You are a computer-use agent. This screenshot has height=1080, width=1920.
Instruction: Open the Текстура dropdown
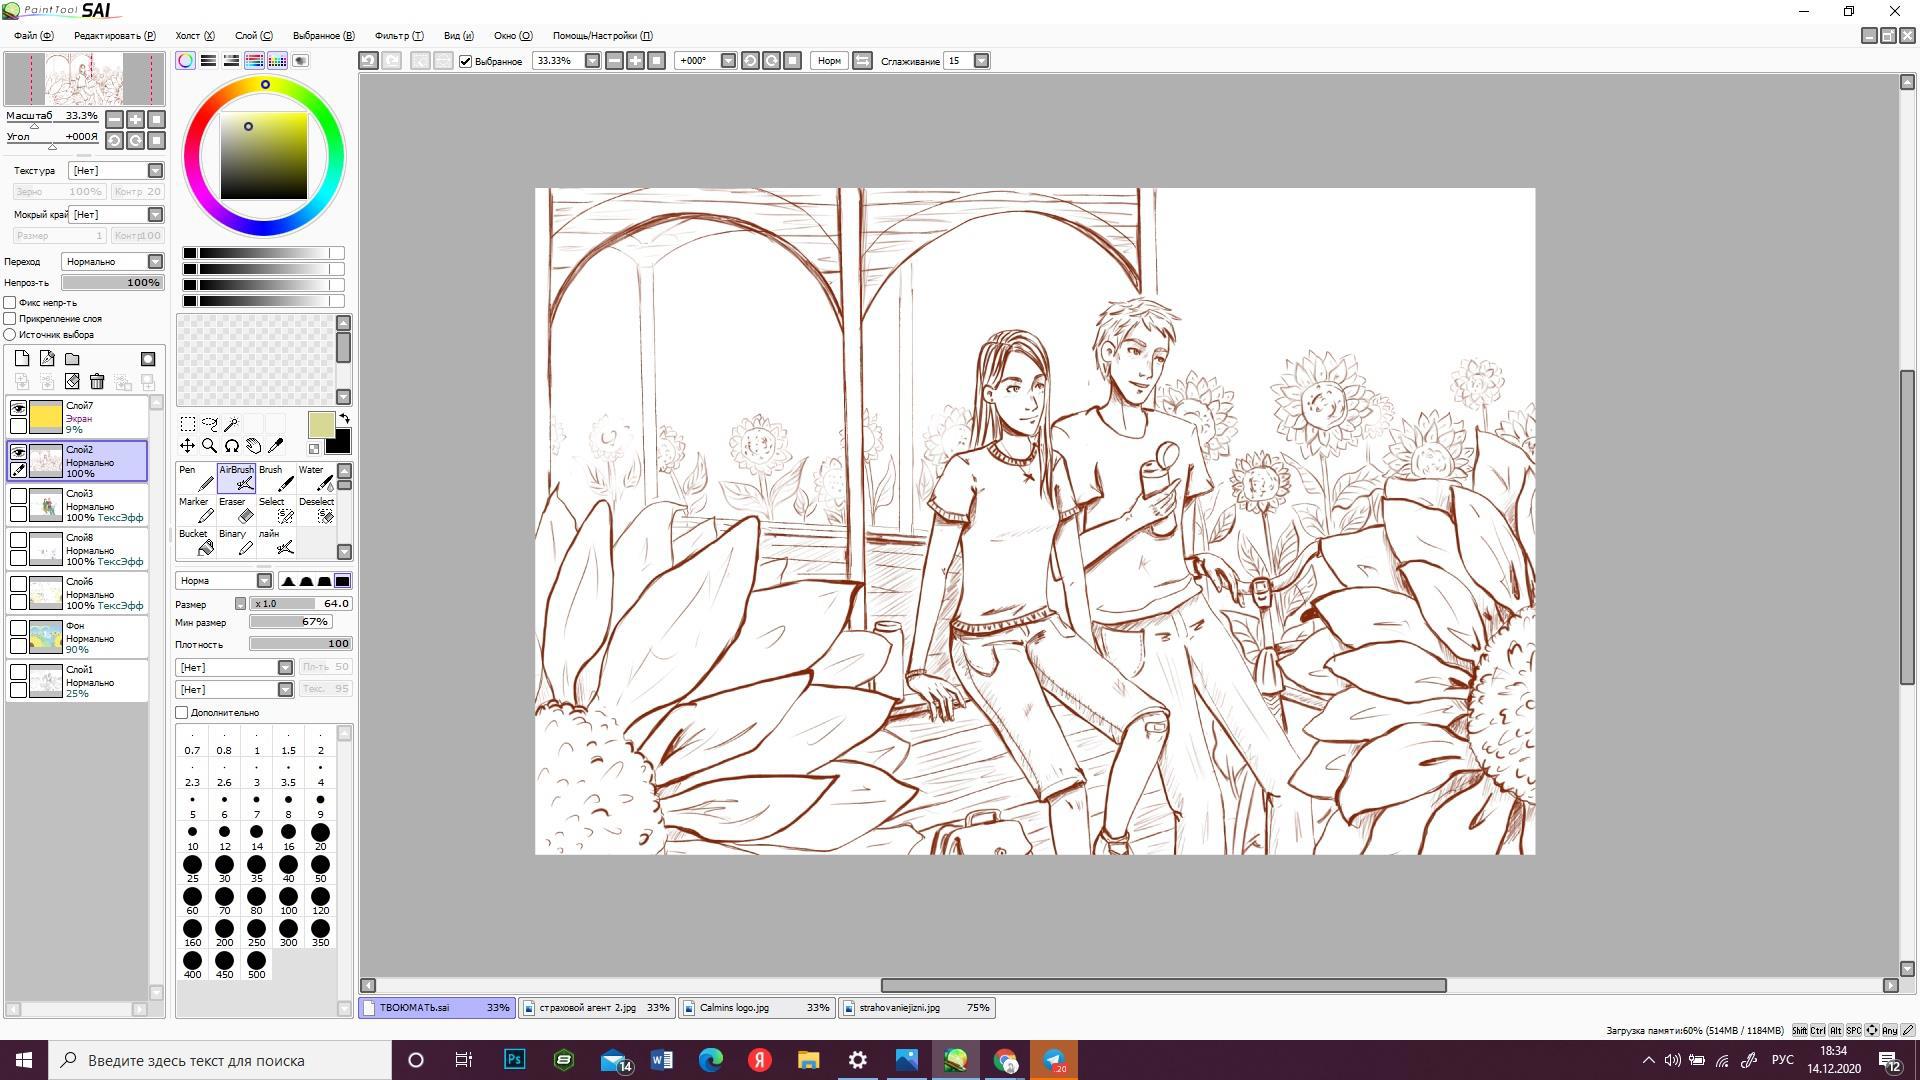click(155, 170)
